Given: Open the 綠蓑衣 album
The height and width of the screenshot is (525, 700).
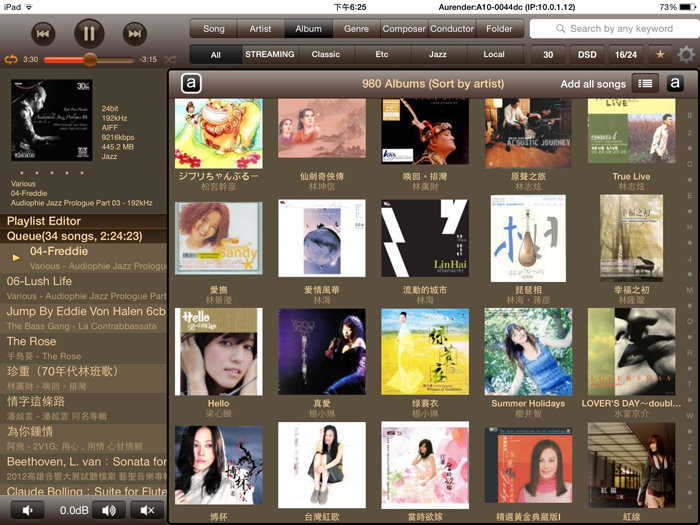Looking at the screenshot, I should 425,352.
